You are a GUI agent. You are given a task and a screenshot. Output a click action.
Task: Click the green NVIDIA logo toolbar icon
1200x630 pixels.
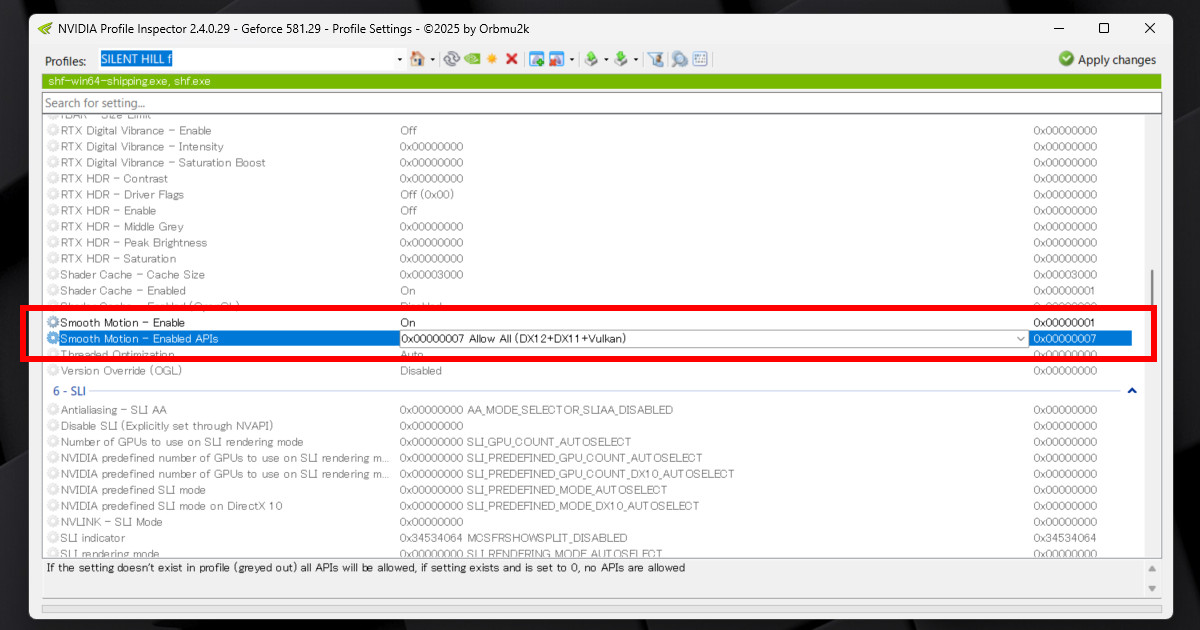coord(472,59)
